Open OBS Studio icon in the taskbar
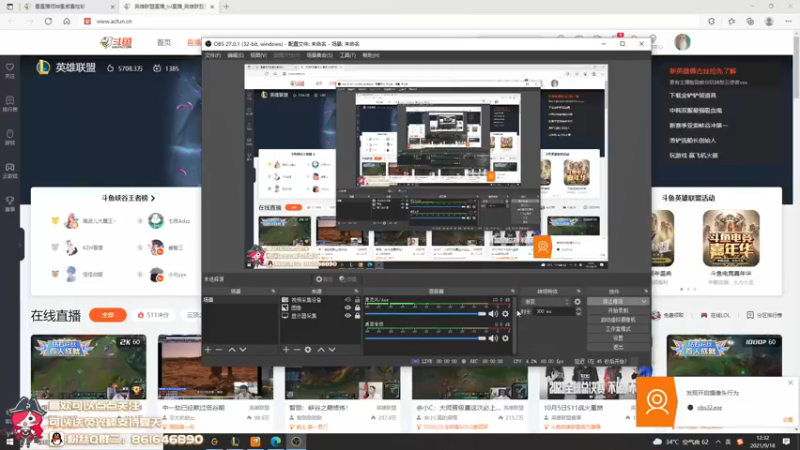Image resolution: width=800 pixels, height=450 pixels. point(296,441)
